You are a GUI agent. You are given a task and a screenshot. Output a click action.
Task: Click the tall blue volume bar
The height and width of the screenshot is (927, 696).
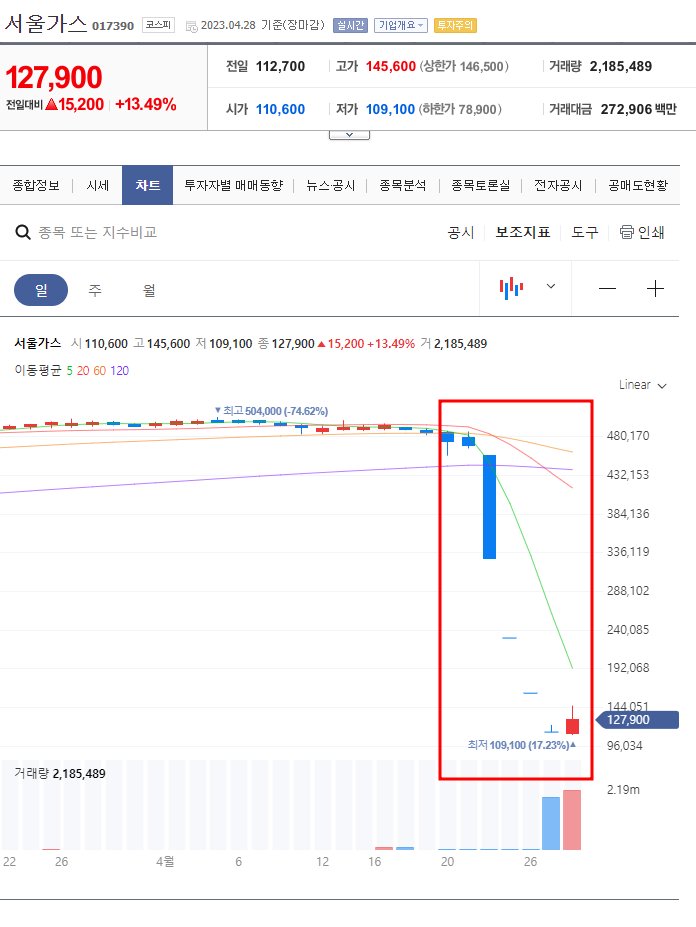tap(551, 824)
